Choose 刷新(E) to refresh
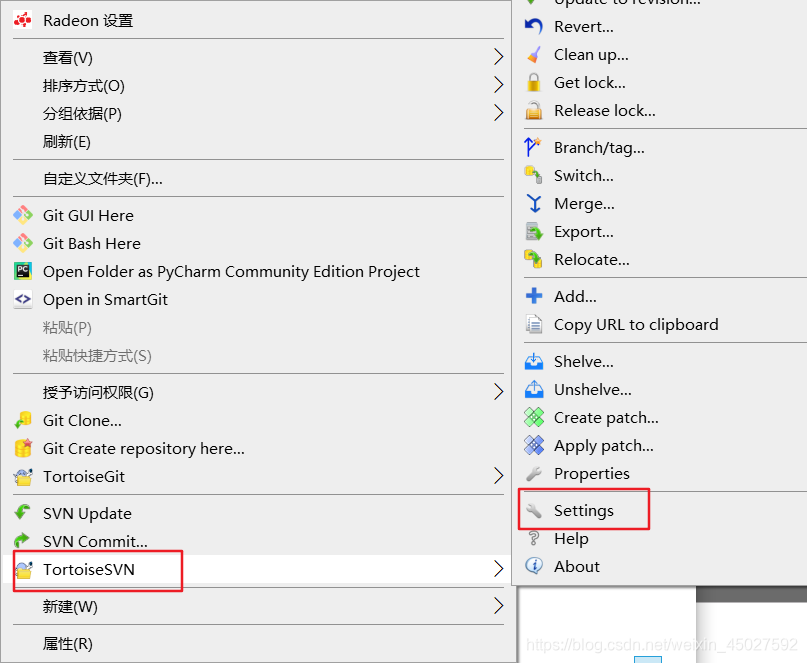This screenshot has height=663, width=807. coord(66,142)
